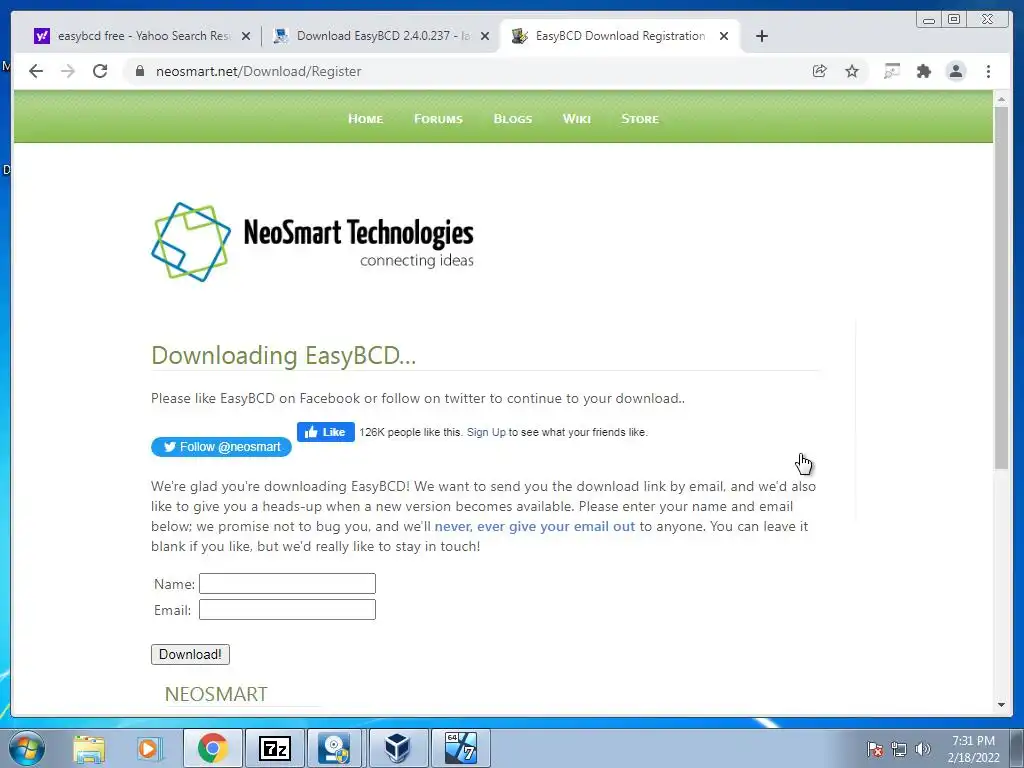Viewport: 1024px width, 768px height.
Task: Click the Download! button
Action: (x=190, y=654)
